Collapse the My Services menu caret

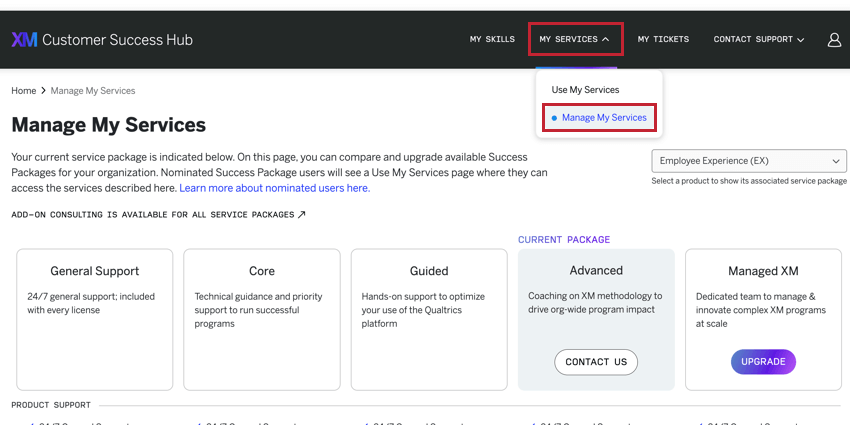(606, 40)
